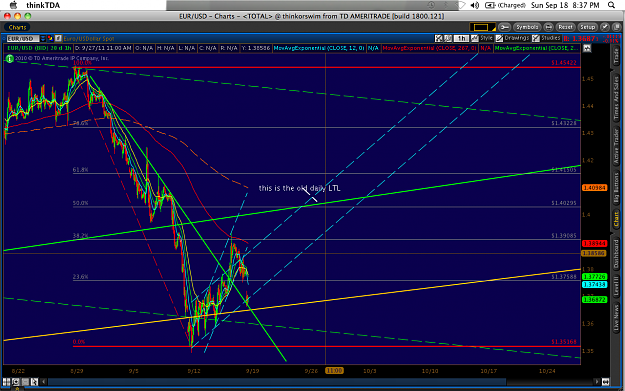The height and width of the screenshot is (391, 625).
Task: Click the first bottom-left chart grid icon
Action: pos(6,382)
